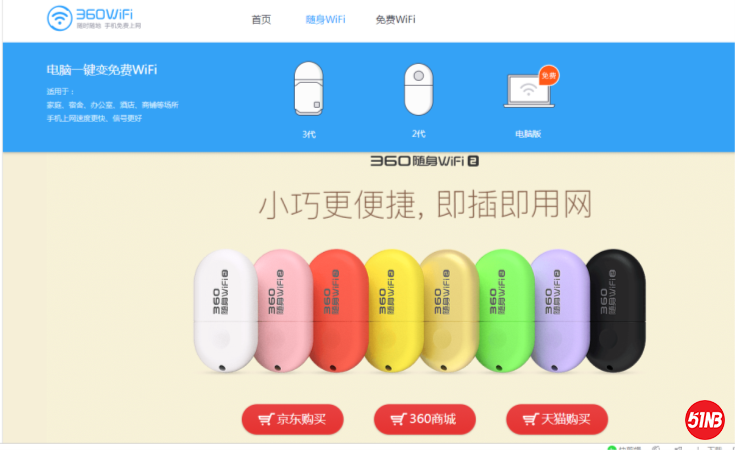Screen dimensions: 735x450
Task: Click the 天猫购买 button
Action: pyautogui.click(x=557, y=419)
